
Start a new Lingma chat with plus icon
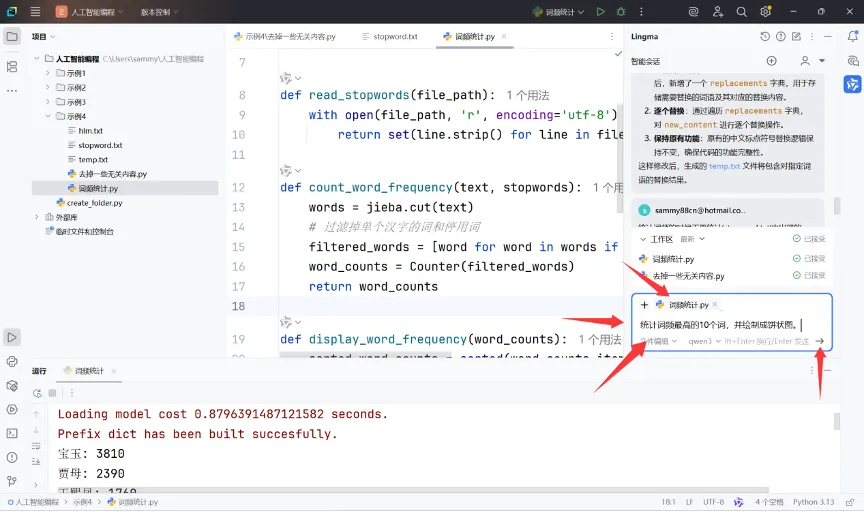click(x=771, y=61)
